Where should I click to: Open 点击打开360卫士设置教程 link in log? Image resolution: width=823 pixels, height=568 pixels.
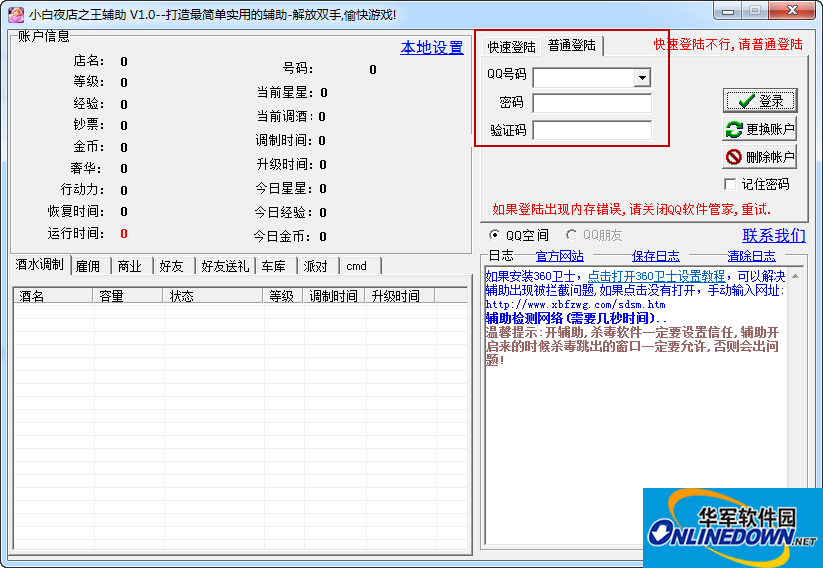point(656,276)
